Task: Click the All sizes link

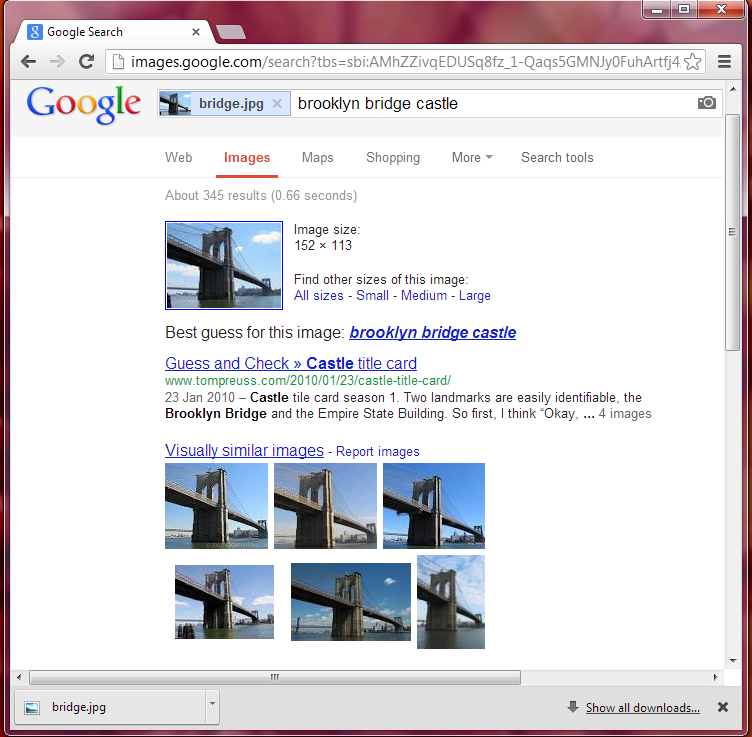Action: 319,295
